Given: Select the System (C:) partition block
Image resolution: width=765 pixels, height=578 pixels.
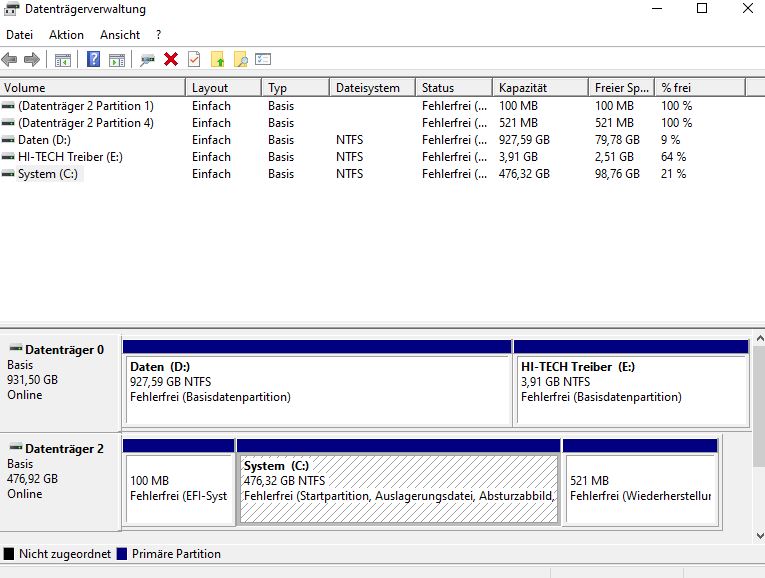Looking at the screenshot, I should pyautogui.click(x=399, y=482).
